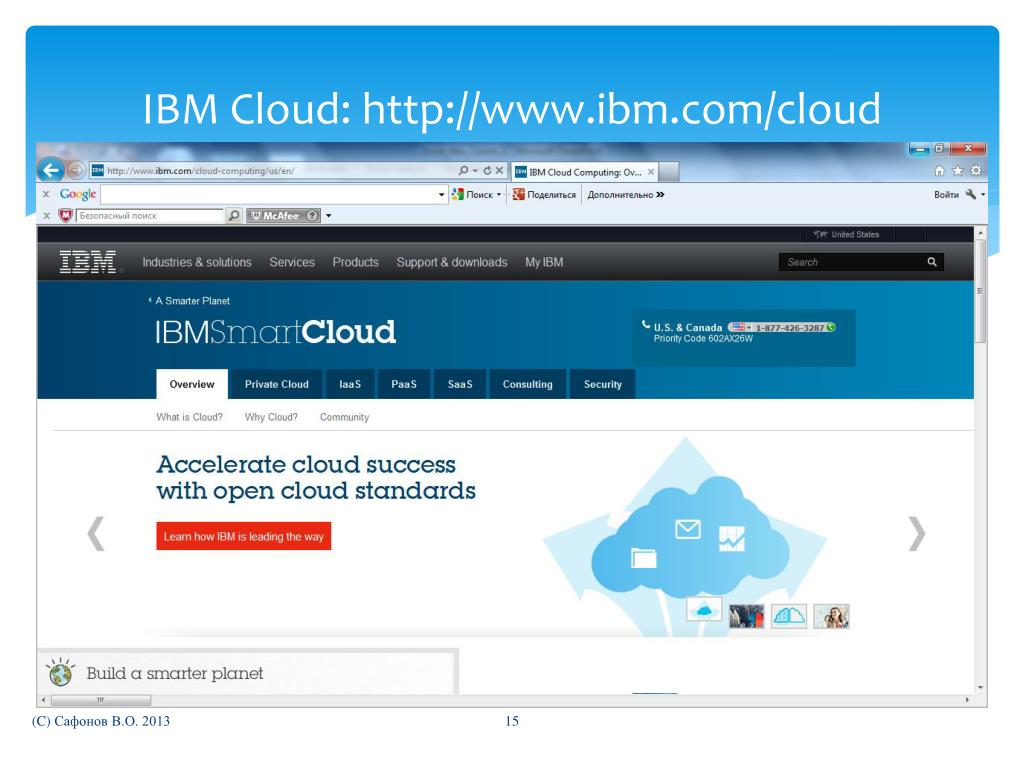Open the Products menu
This screenshot has width=1024, height=768.
[x=355, y=262]
